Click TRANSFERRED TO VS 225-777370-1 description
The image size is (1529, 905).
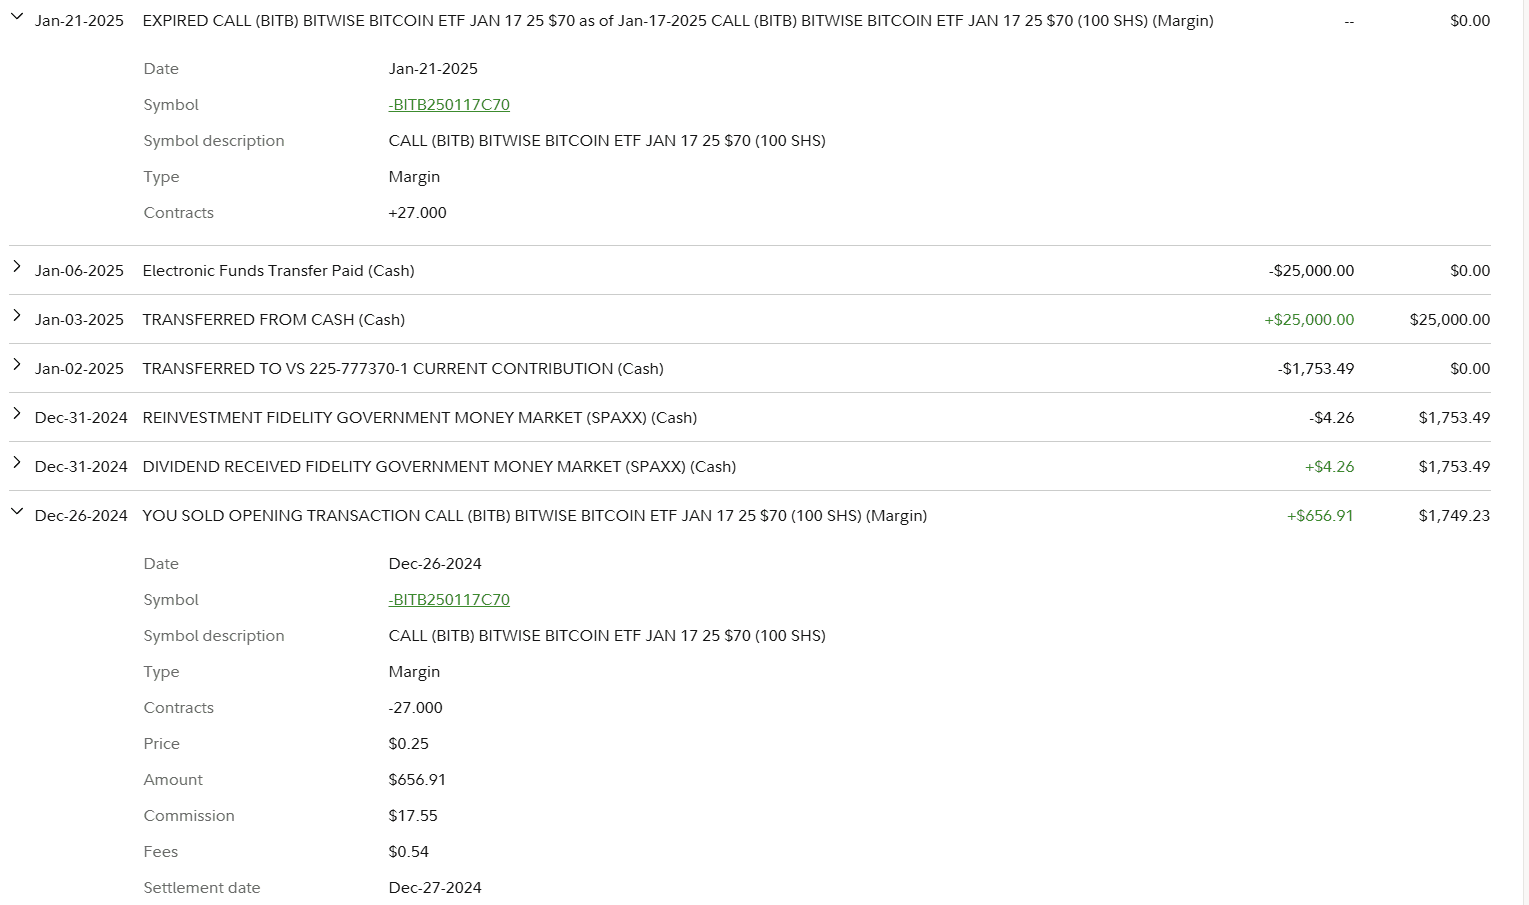point(402,369)
